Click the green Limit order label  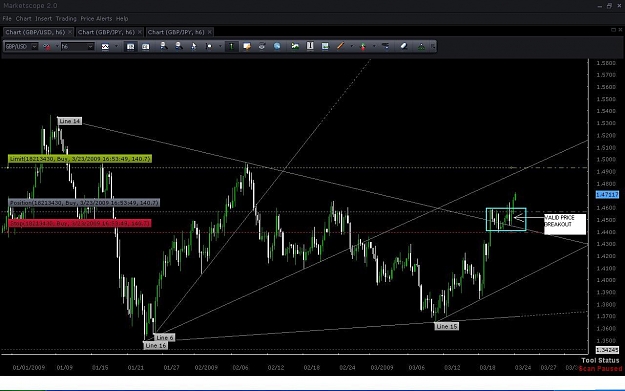click(80, 159)
